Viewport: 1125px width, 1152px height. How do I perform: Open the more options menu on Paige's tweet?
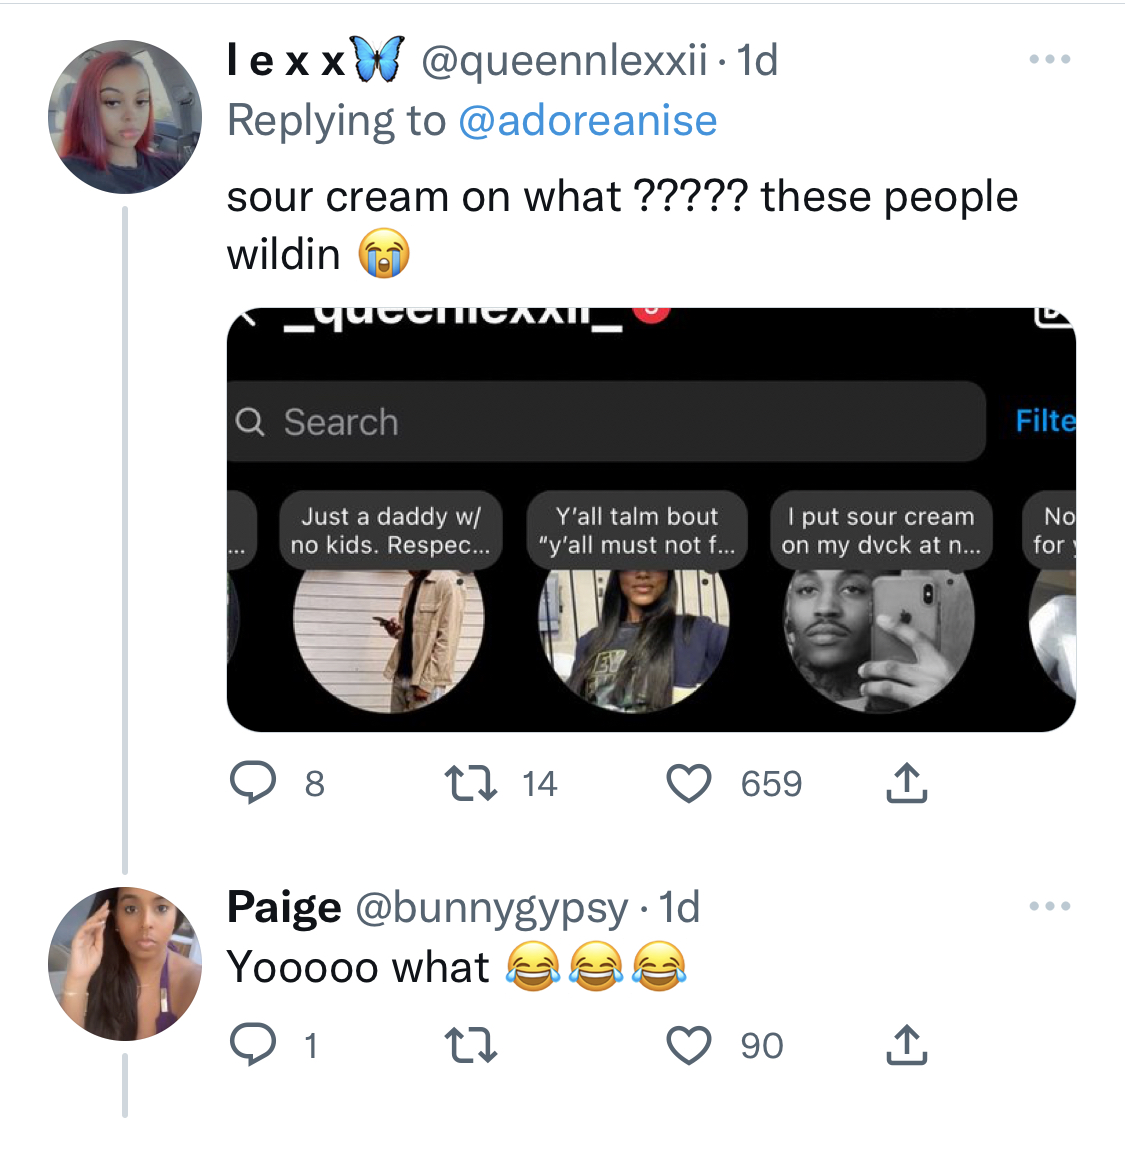[x=1049, y=906]
